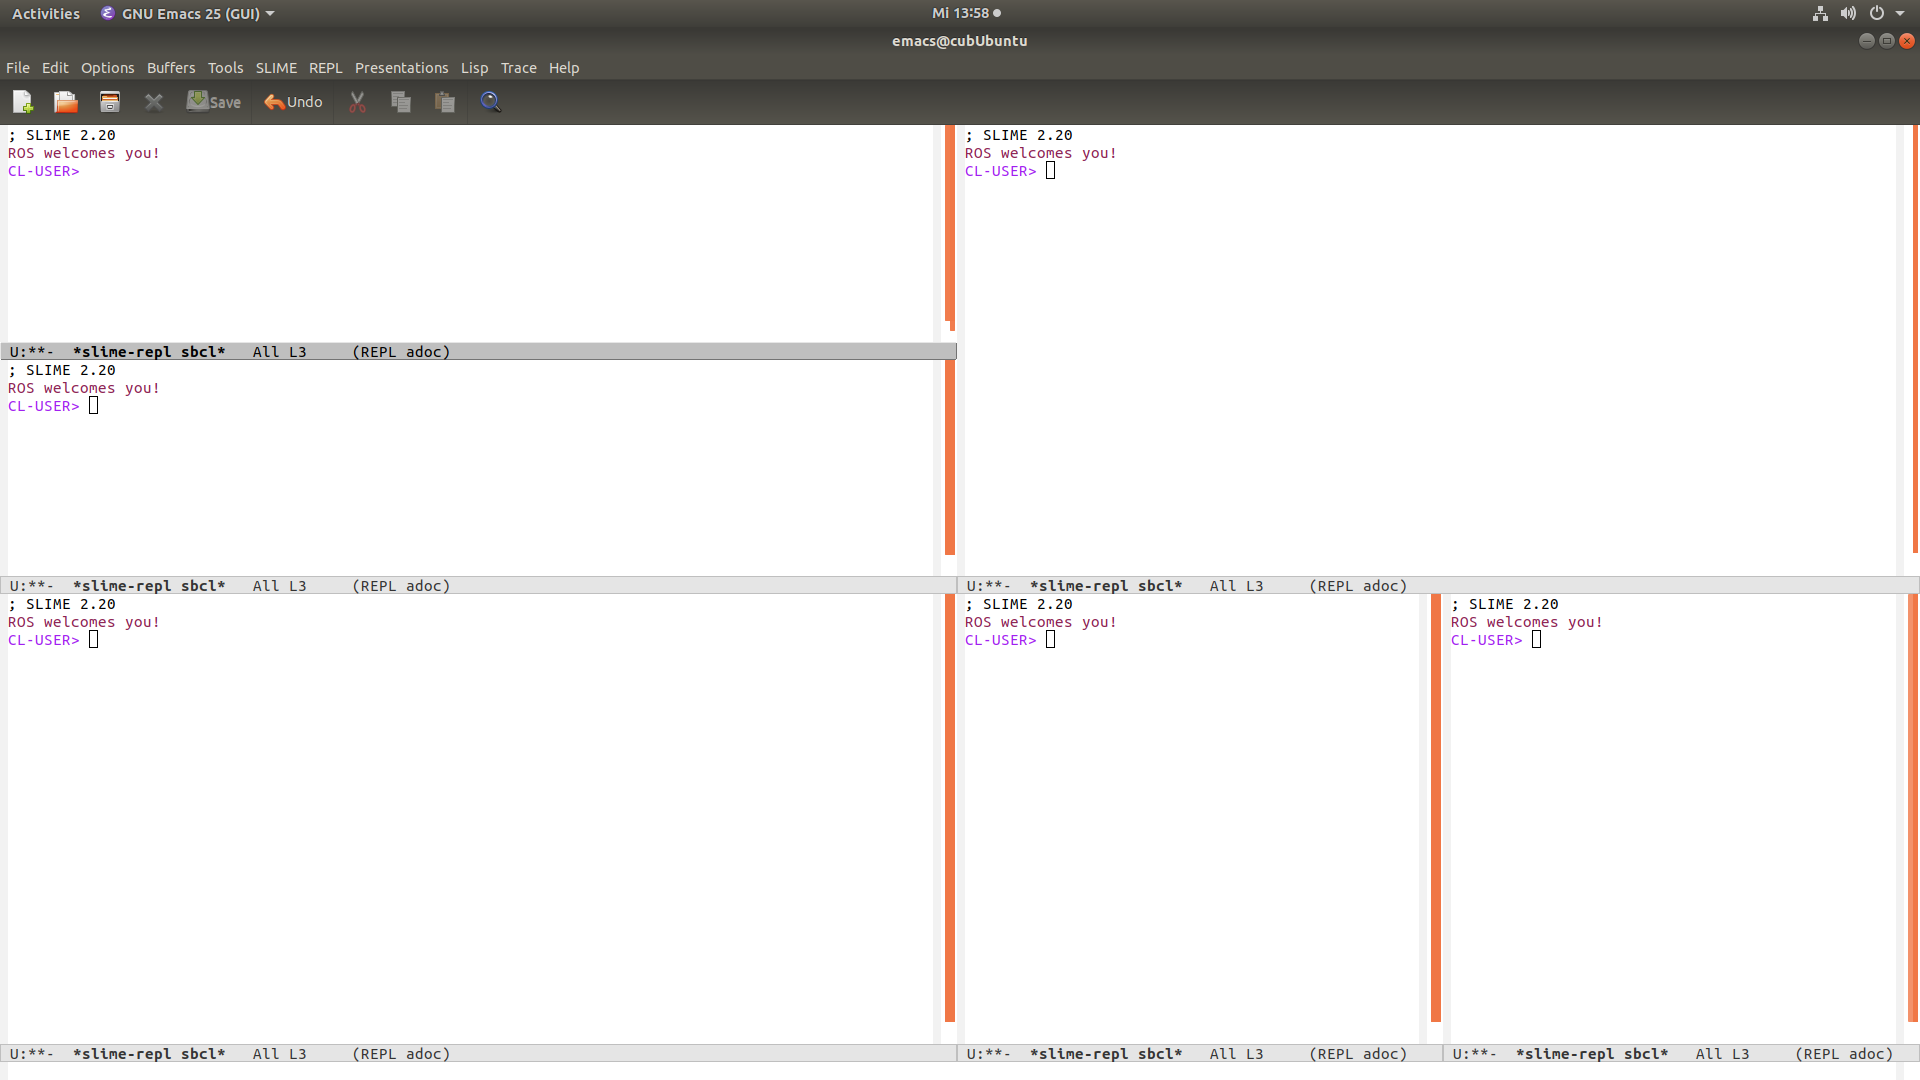This screenshot has height=1080, width=1920.
Task: Click the Open File folder icon
Action: click(x=66, y=102)
